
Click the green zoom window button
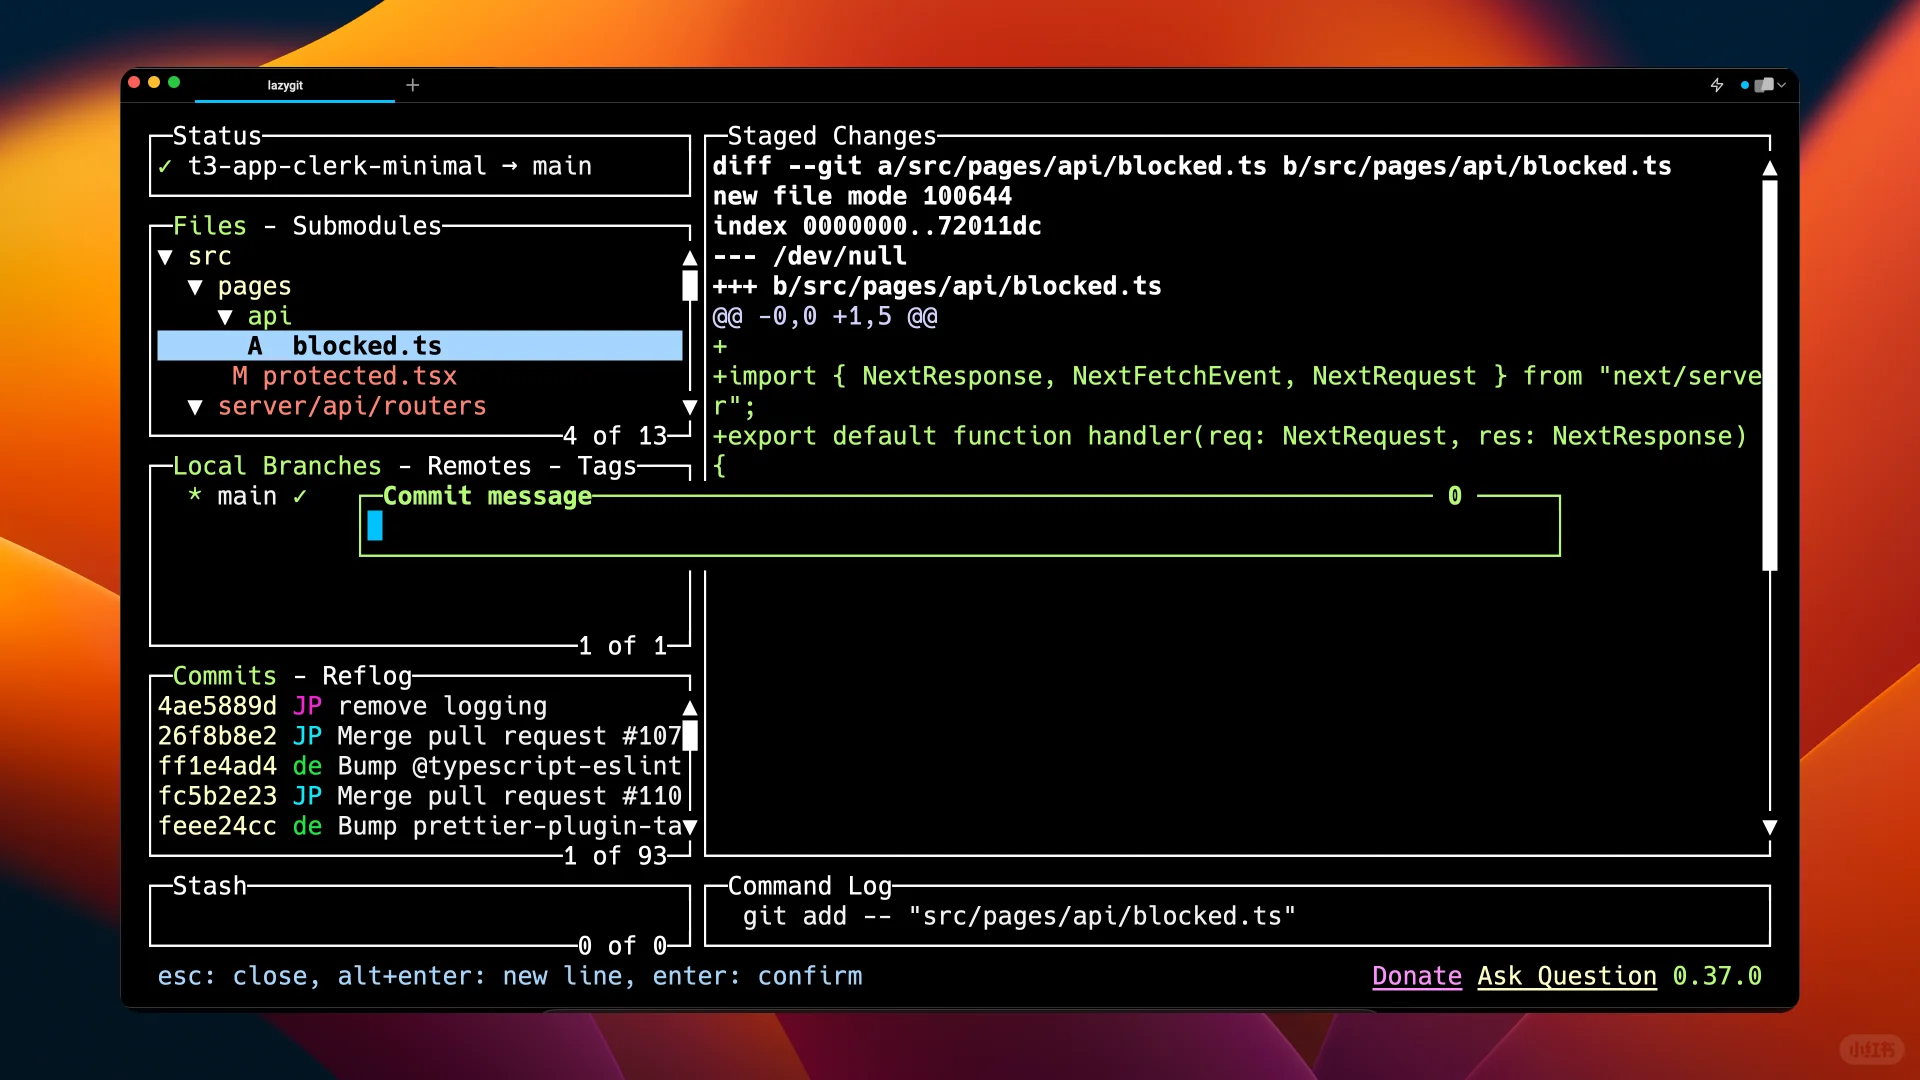tap(174, 82)
